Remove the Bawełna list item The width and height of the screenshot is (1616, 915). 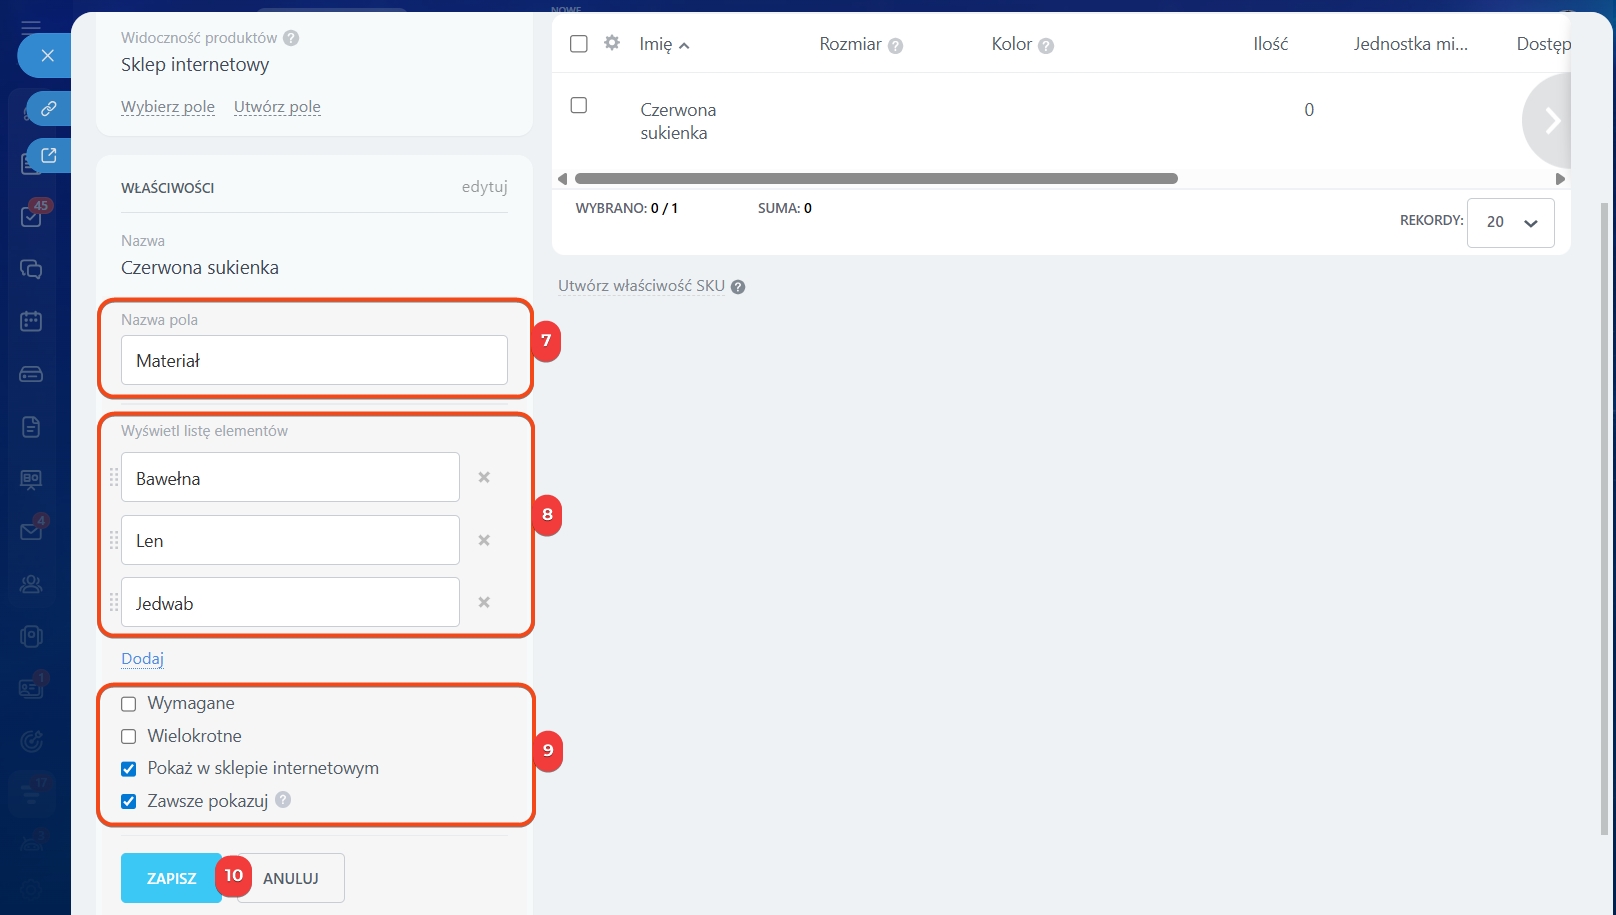[x=484, y=478]
